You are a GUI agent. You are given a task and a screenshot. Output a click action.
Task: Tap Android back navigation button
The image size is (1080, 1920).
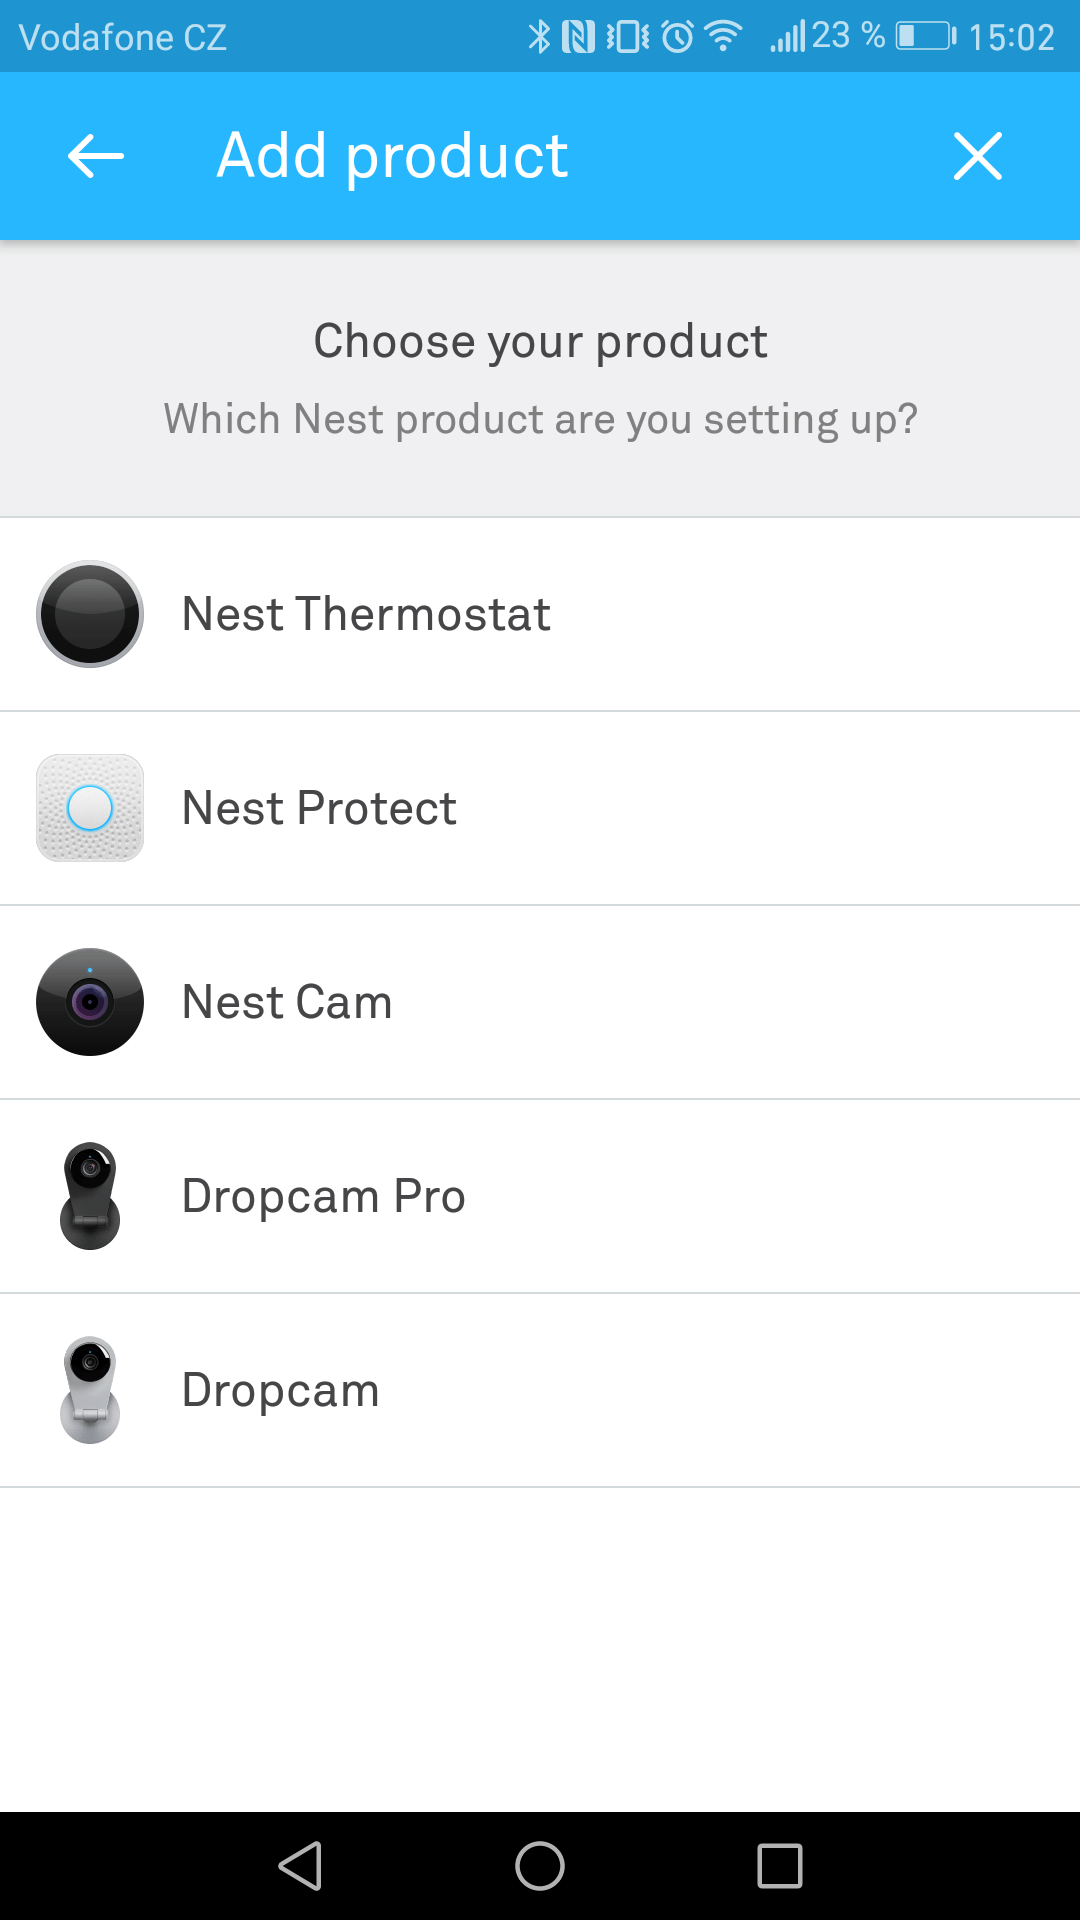tap(300, 1866)
